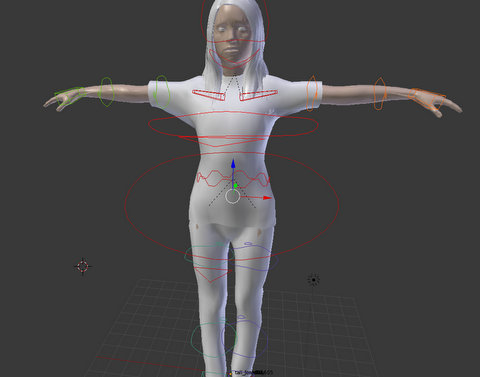
Task: Select the teal foot control circle
Action: tap(214, 339)
